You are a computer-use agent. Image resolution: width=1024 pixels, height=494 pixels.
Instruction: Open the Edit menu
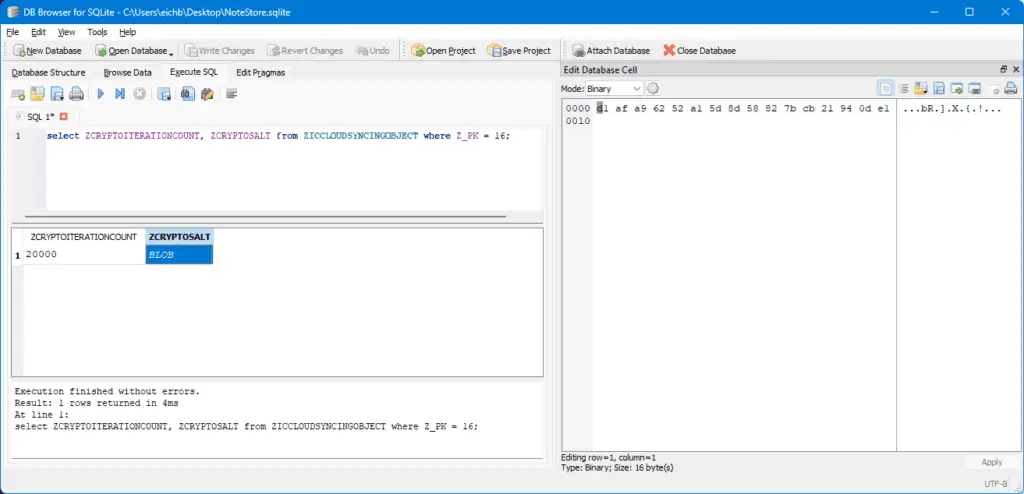[39, 31]
